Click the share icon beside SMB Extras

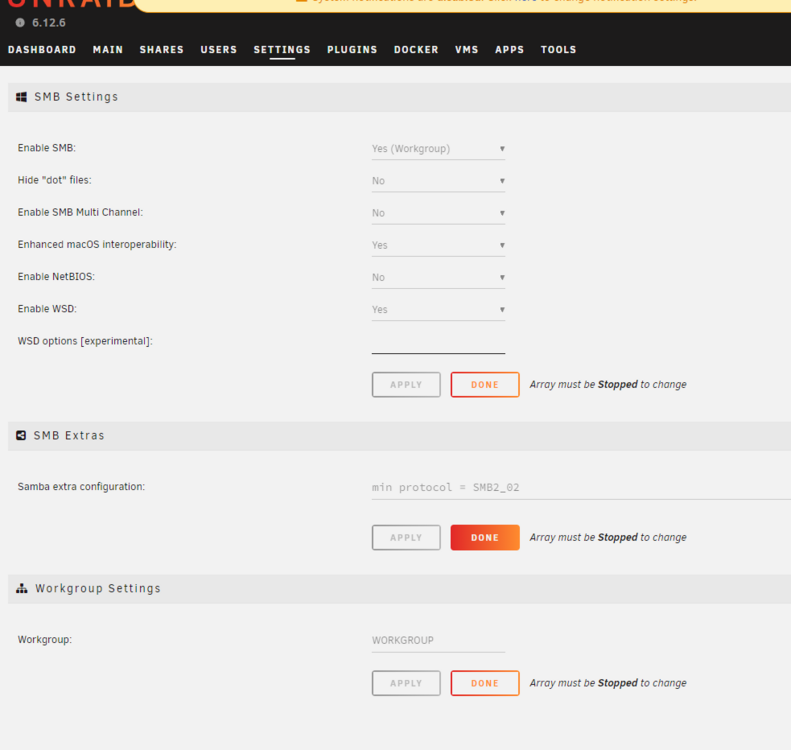(x=21, y=435)
